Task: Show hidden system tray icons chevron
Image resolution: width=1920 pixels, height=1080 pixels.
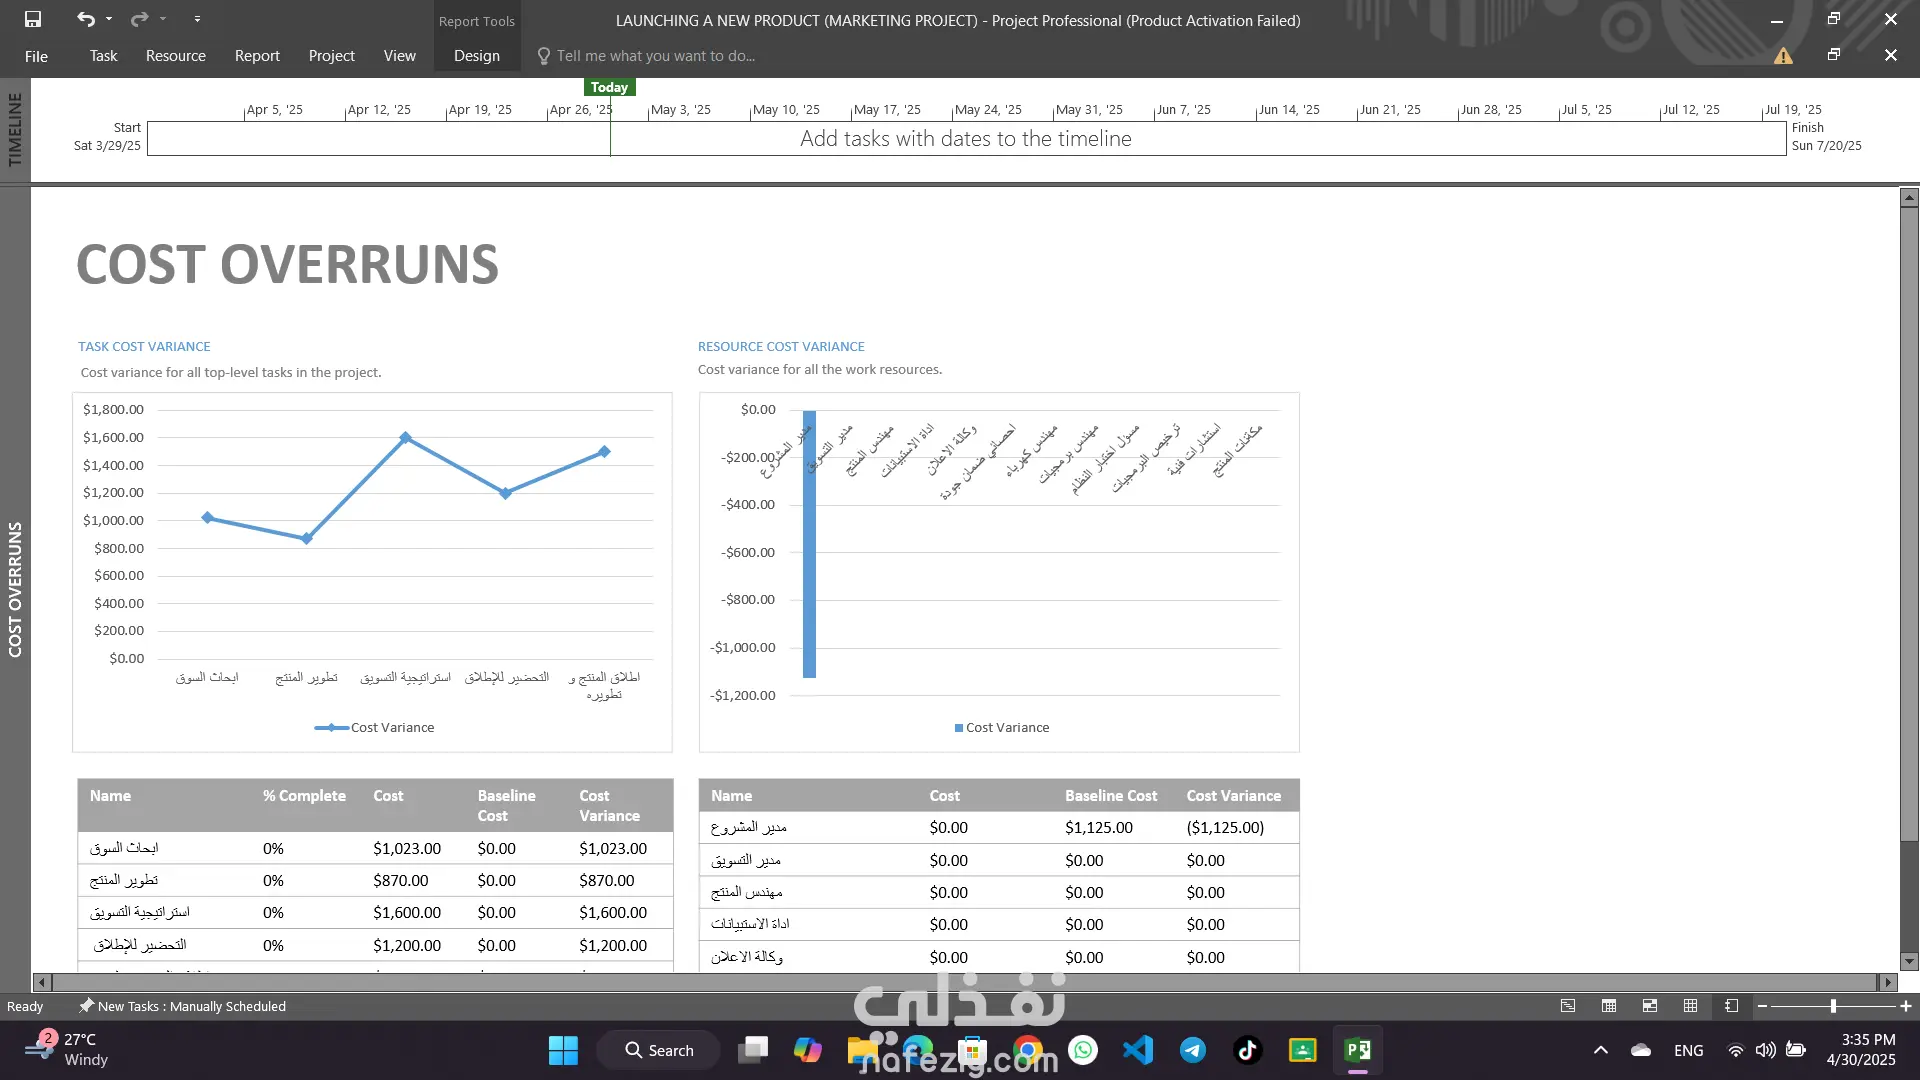Action: coord(1601,1050)
